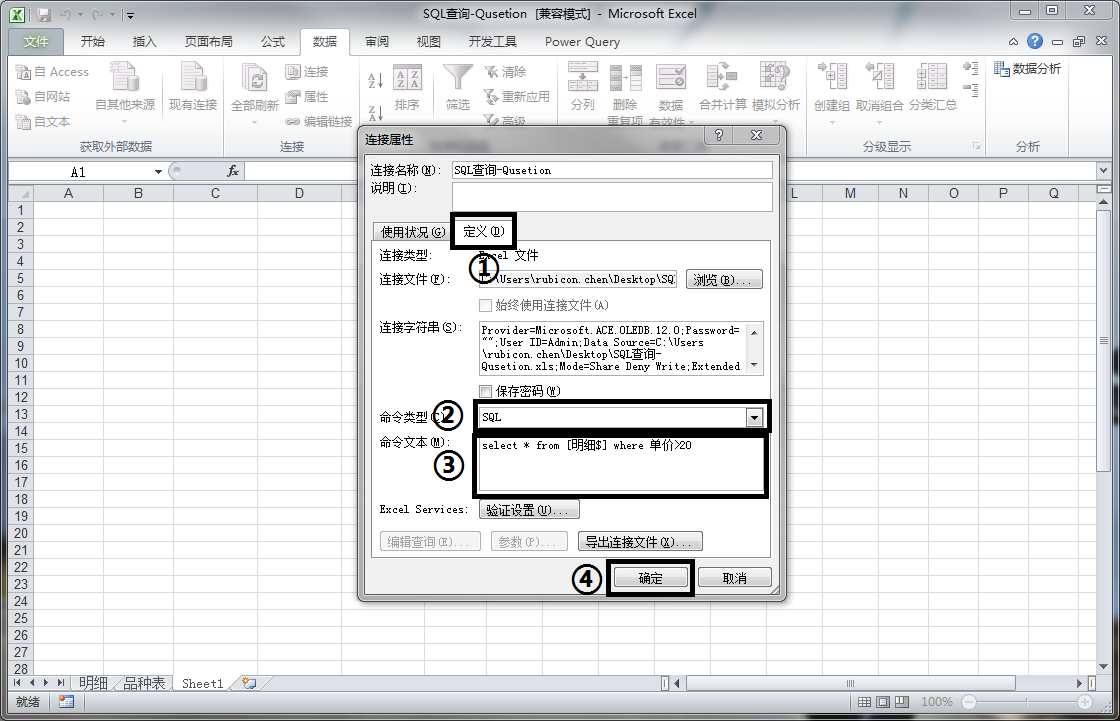The image size is (1120, 721).
Task: Open 数据分析 data analysis tool
Action: tap(1028, 68)
